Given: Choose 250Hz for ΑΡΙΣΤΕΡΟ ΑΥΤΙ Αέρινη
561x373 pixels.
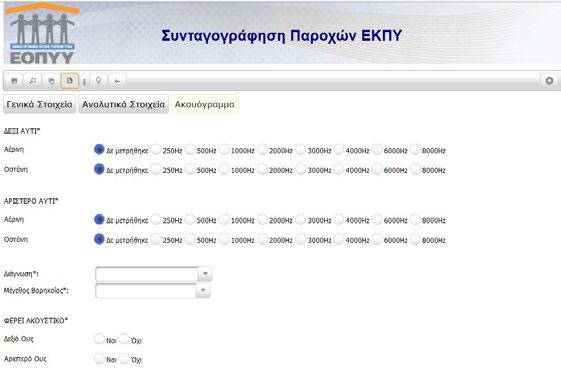Looking at the screenshot, I should click(156, 219).
